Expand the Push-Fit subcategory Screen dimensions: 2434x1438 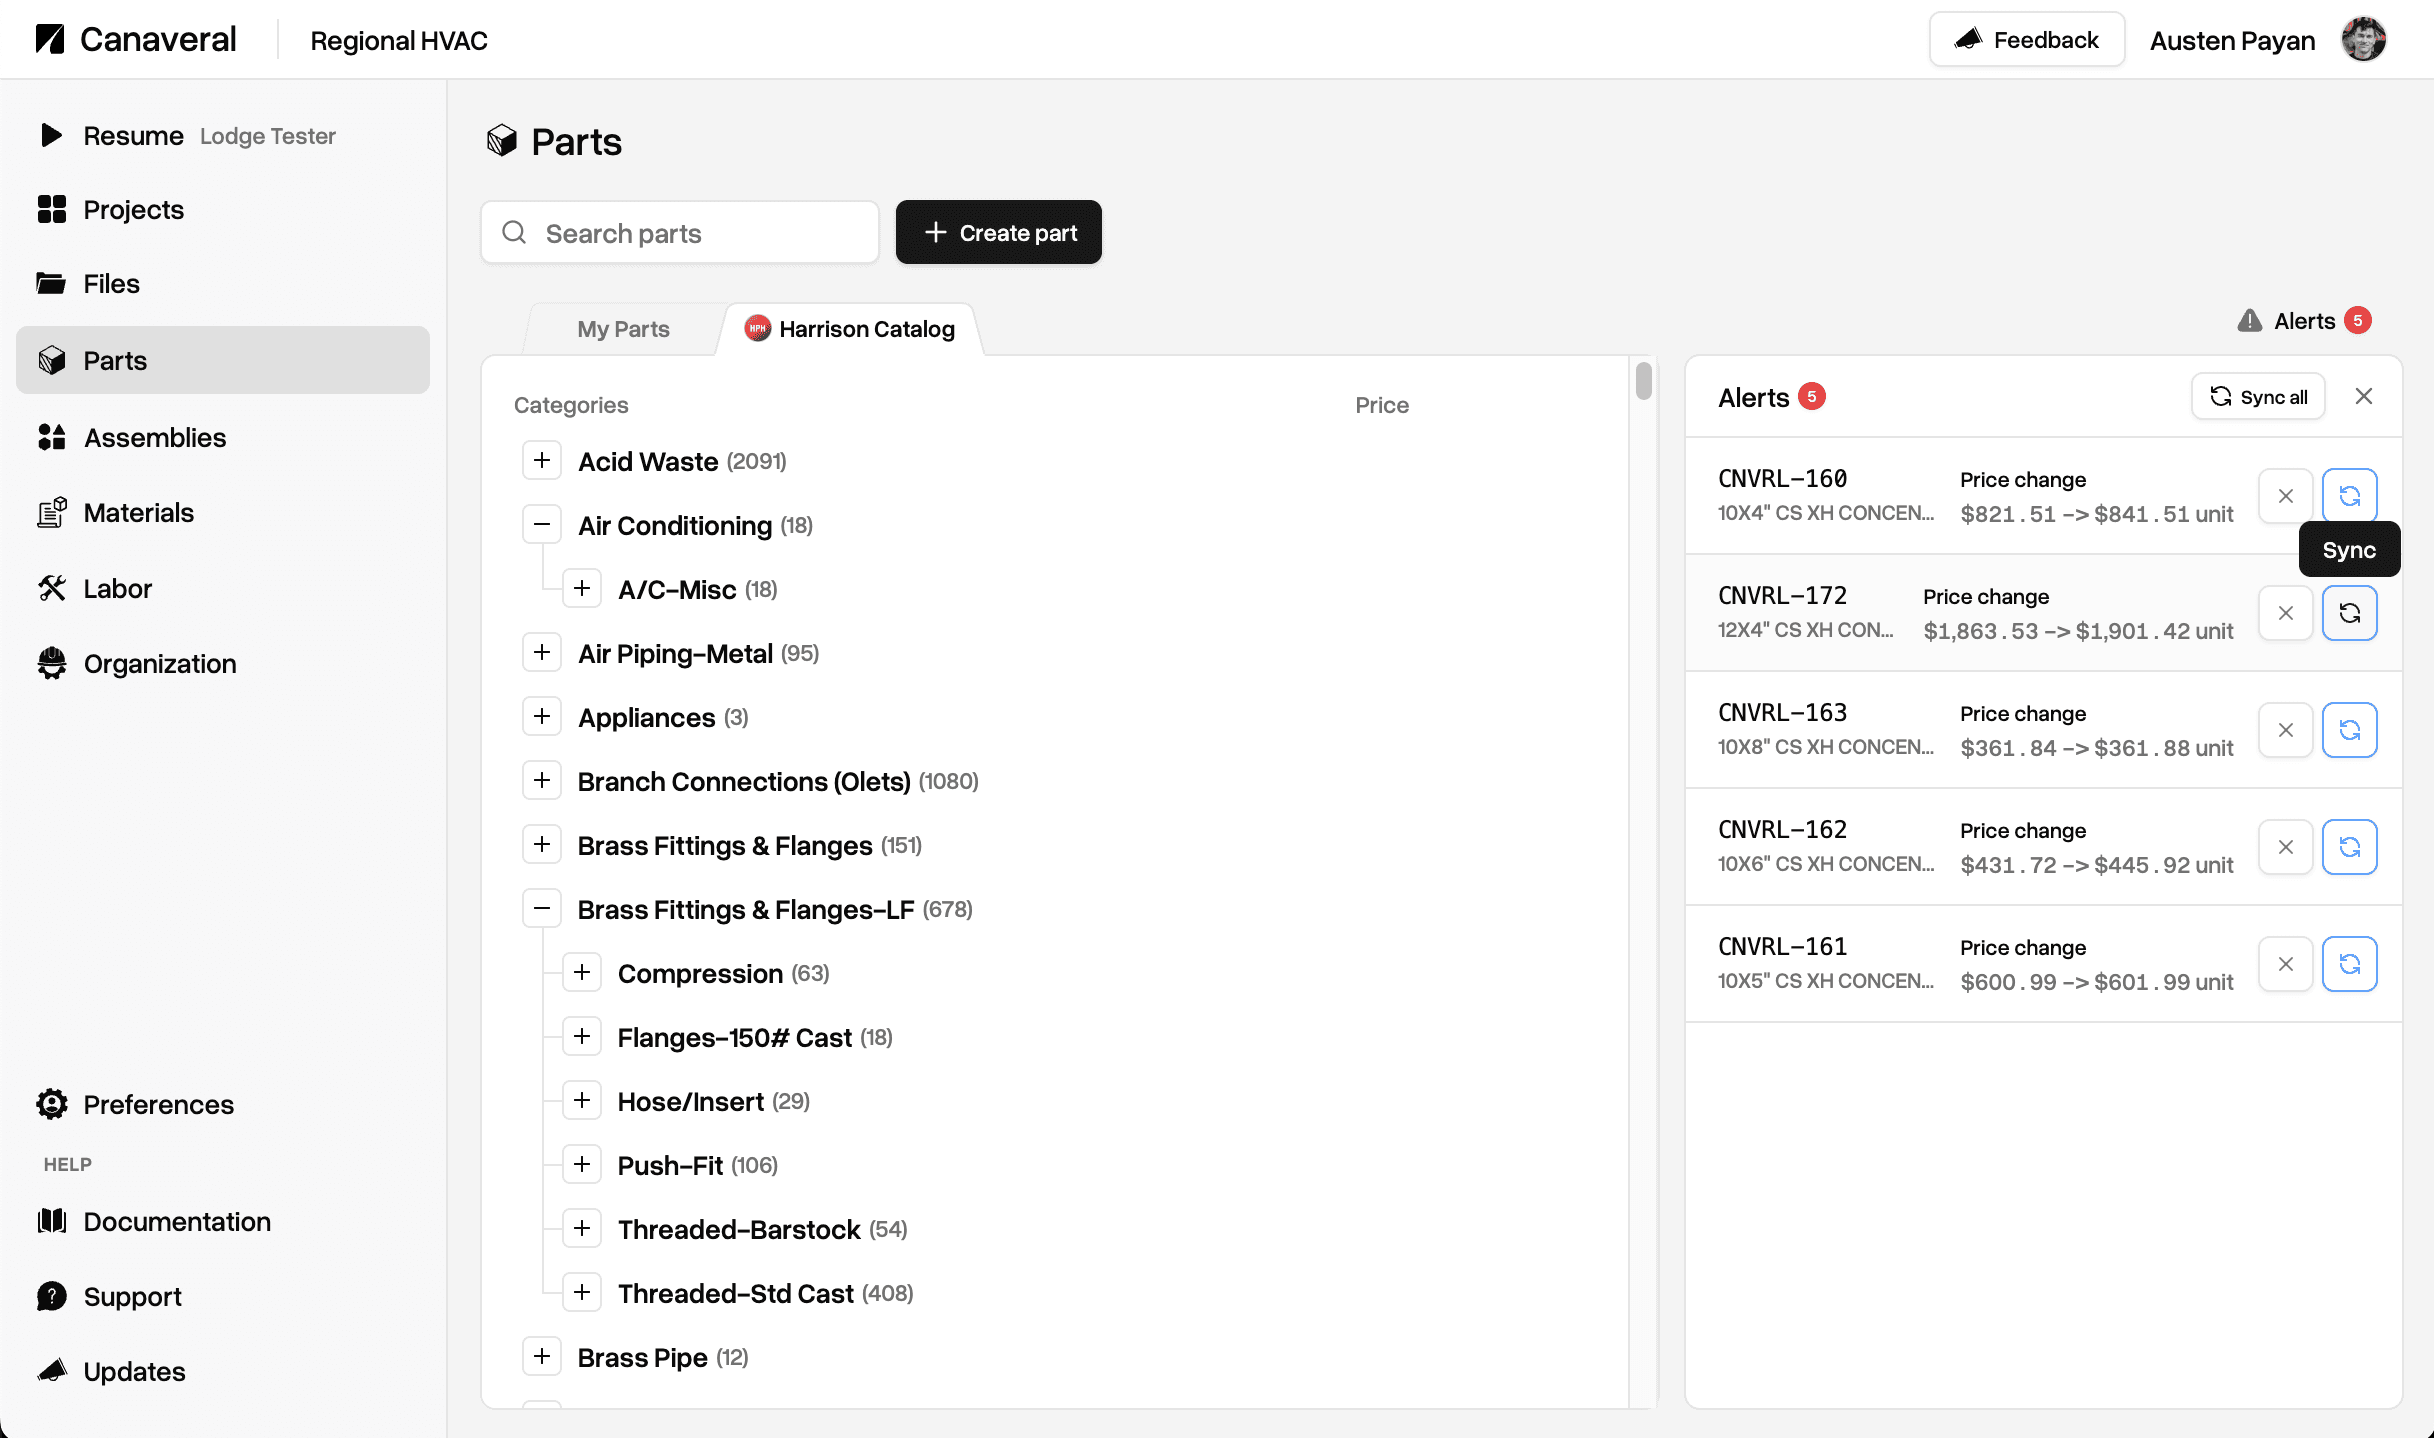pyautogui.click(x=582, y=1165)
